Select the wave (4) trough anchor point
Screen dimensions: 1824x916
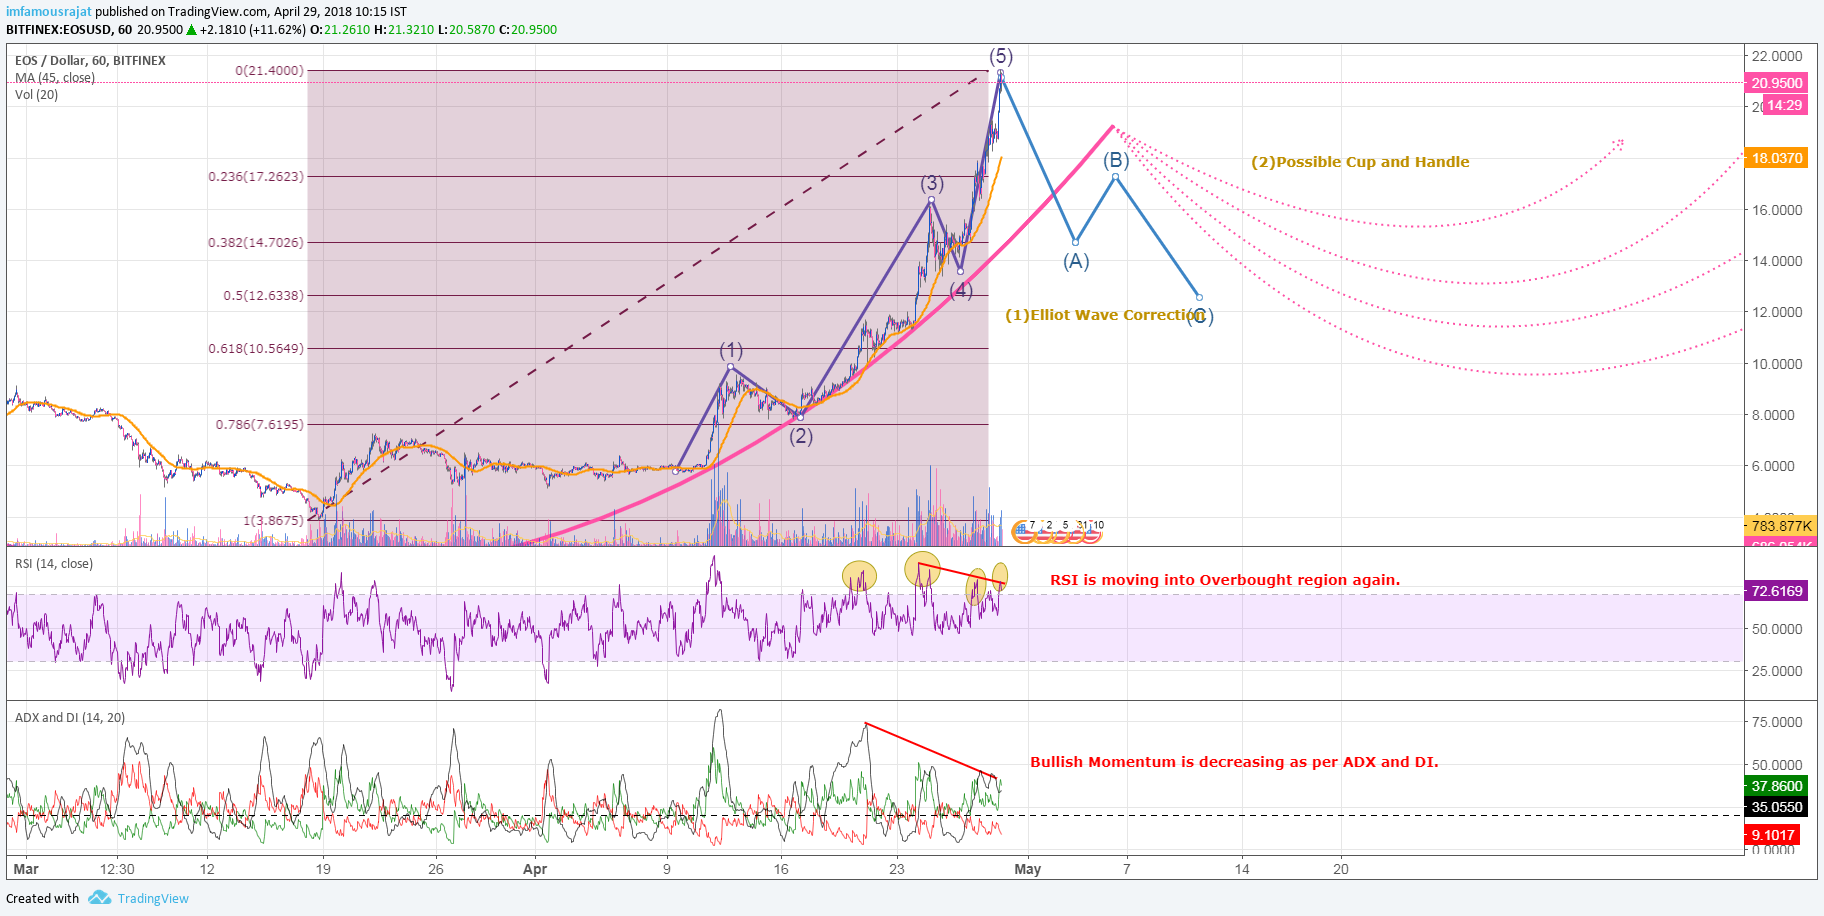(960, 271)
